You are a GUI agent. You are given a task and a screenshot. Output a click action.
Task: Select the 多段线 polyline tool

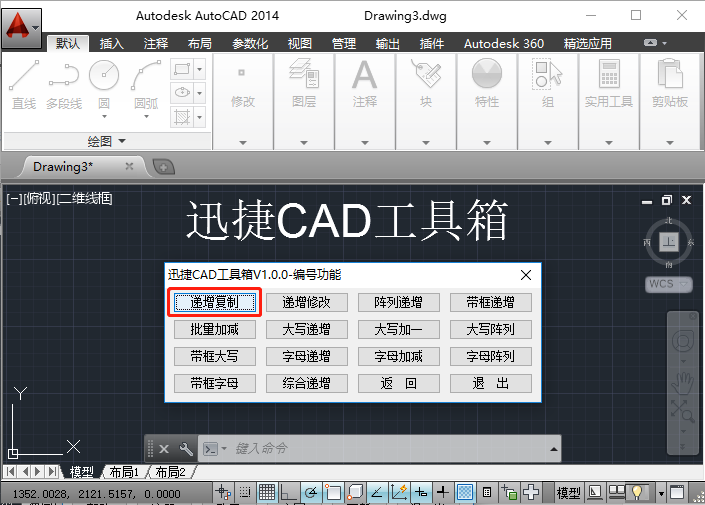pyautogui.click(x=64, y=85)
